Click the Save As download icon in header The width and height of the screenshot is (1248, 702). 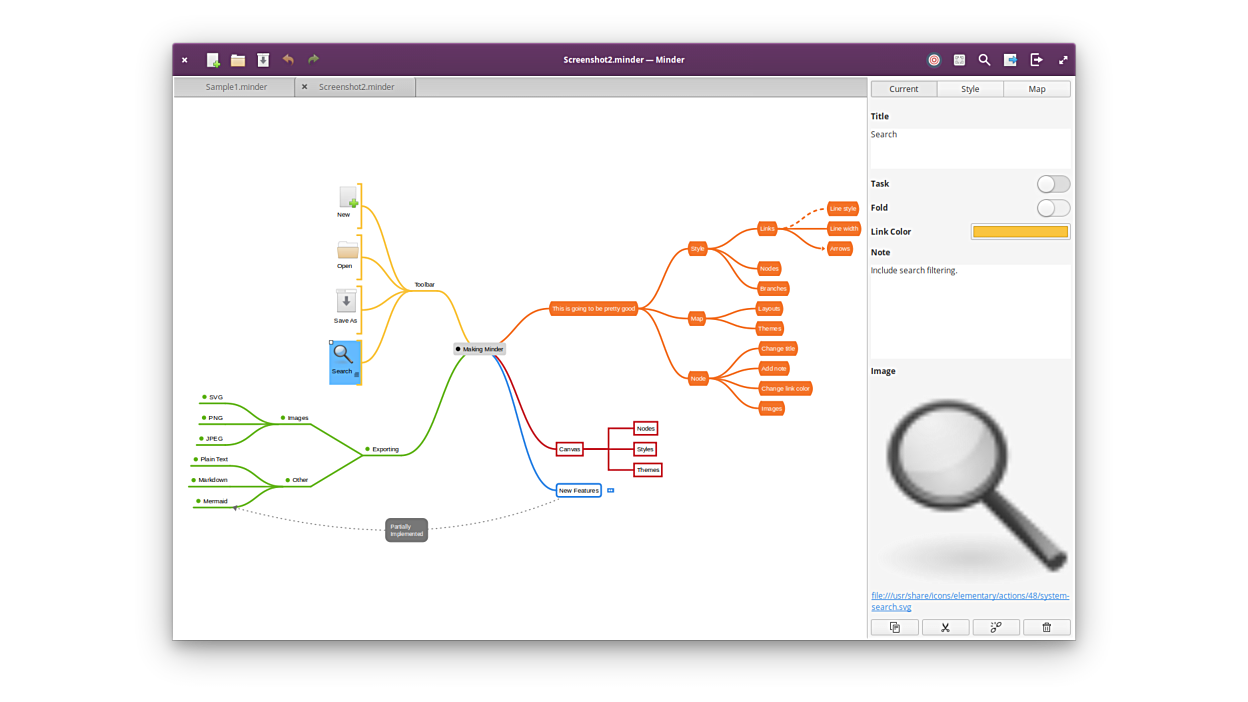[263, 60]
